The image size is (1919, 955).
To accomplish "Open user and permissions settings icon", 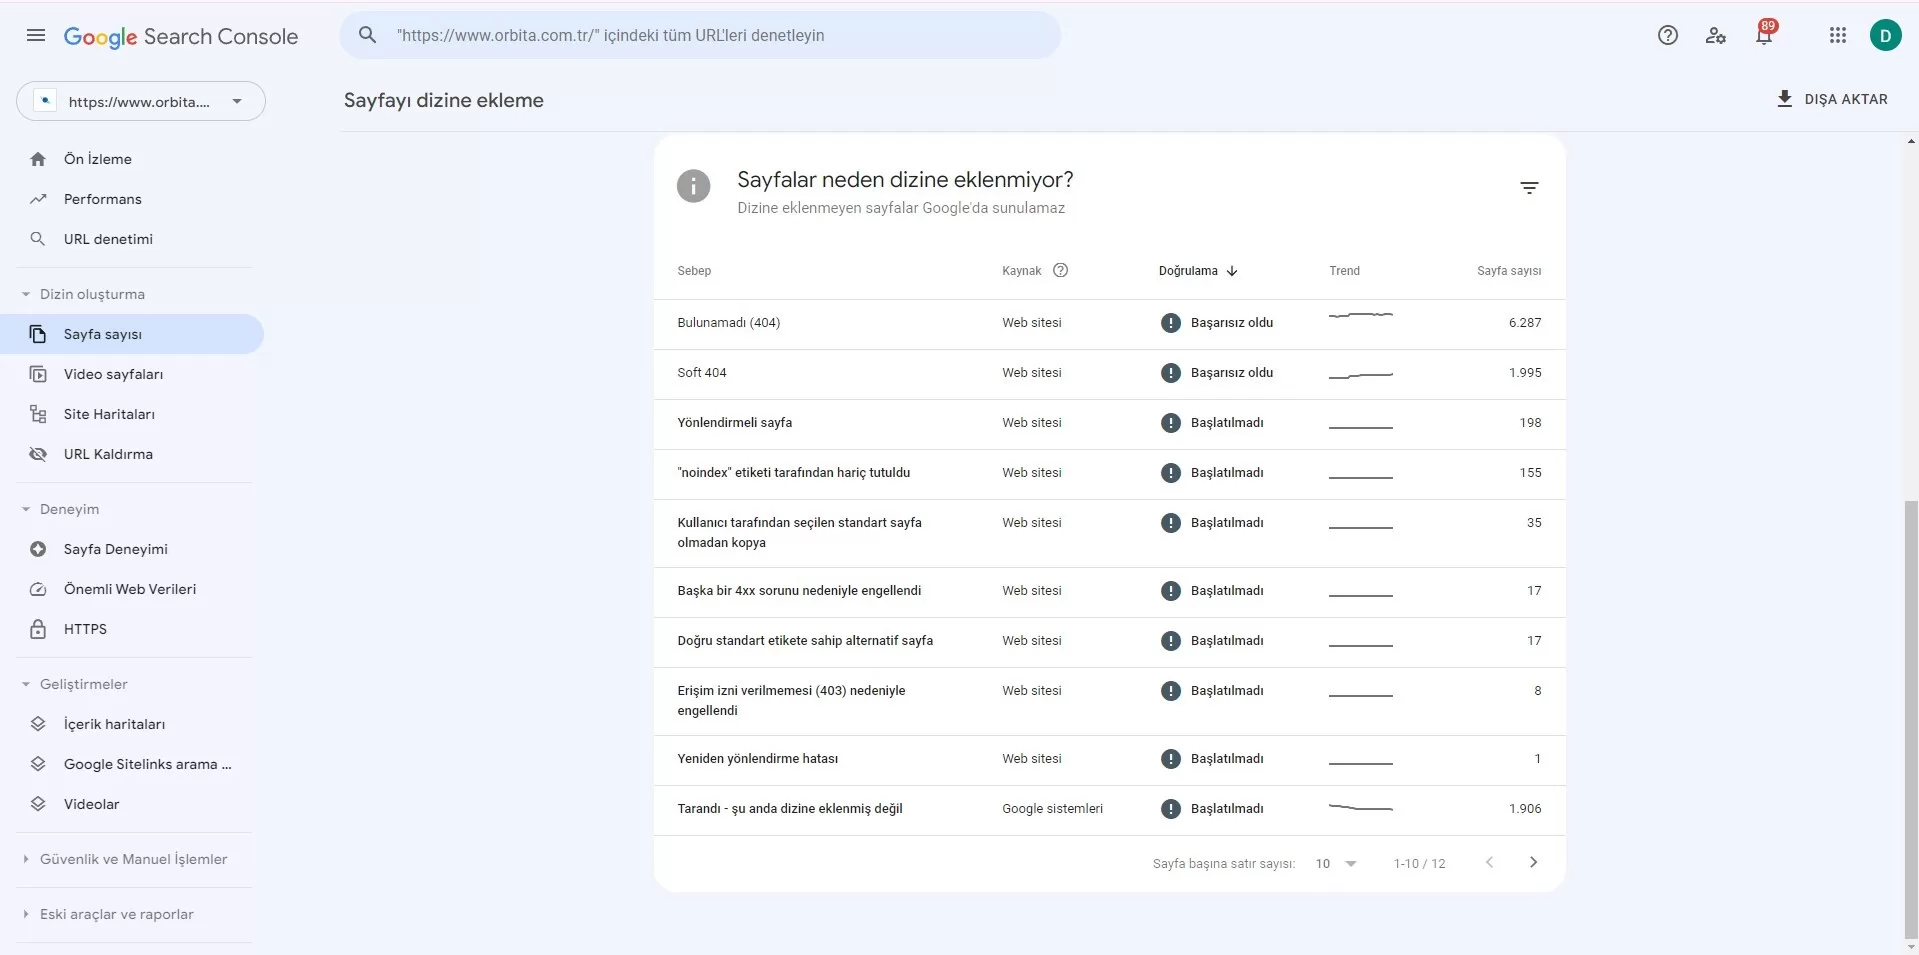I will coord(1716,36).
